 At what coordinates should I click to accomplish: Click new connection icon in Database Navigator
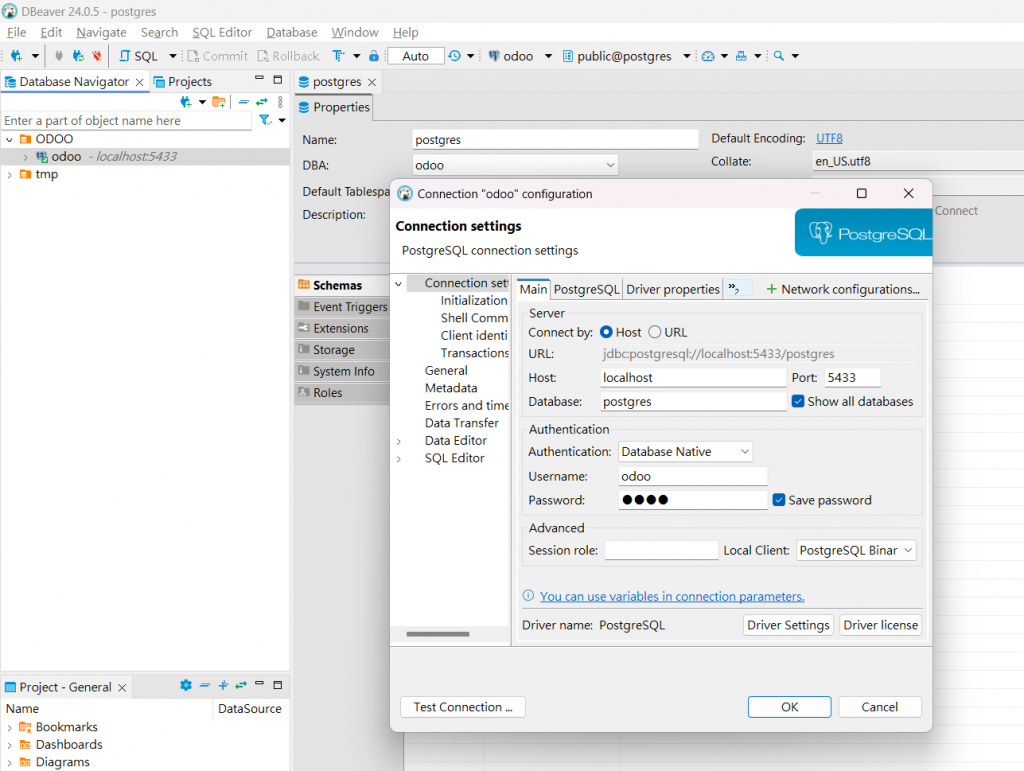coord(186,102)
